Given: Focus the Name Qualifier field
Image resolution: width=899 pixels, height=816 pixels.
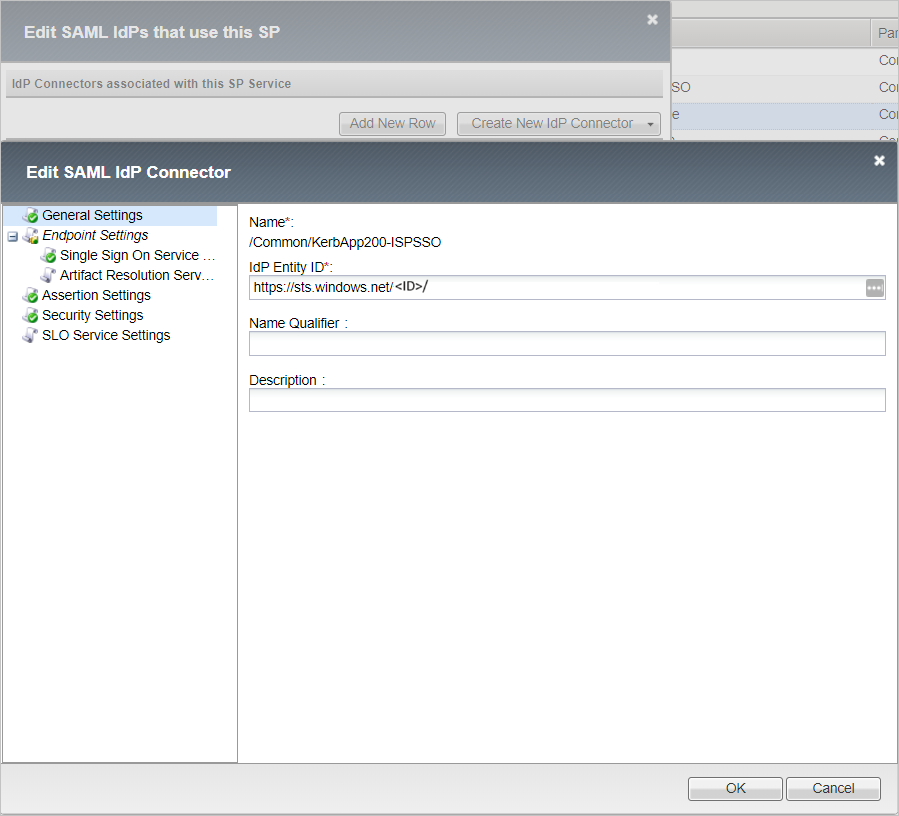Looking at the screenshot, I should (567, 343).
